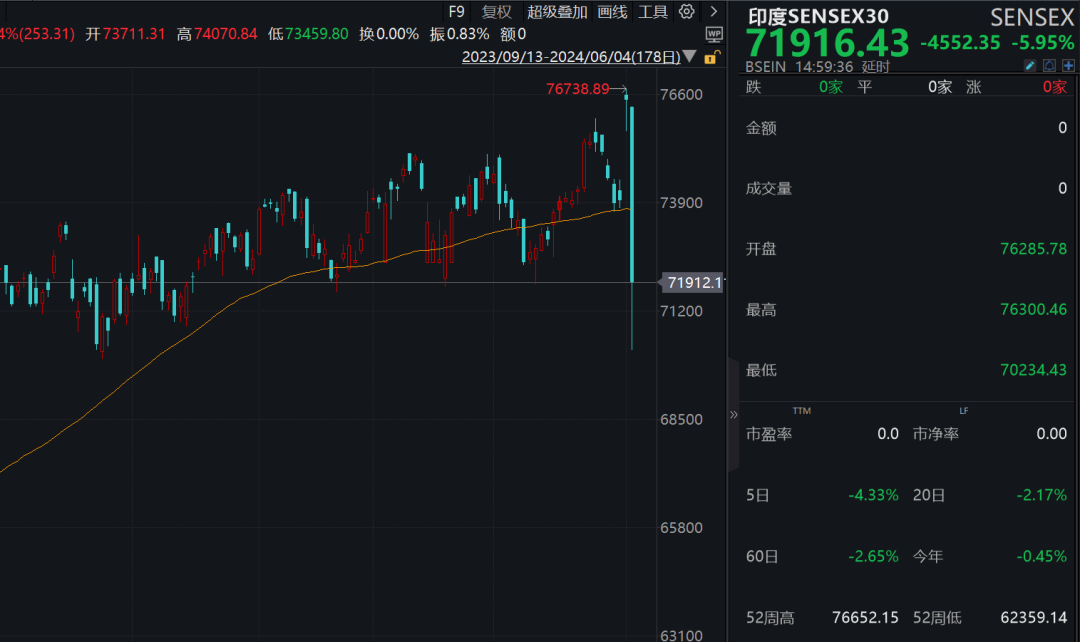Click the 今年 change -0.45%
Image resolution: width=1080 pixels, height=642 pixels.
(x=1041, y=557)
